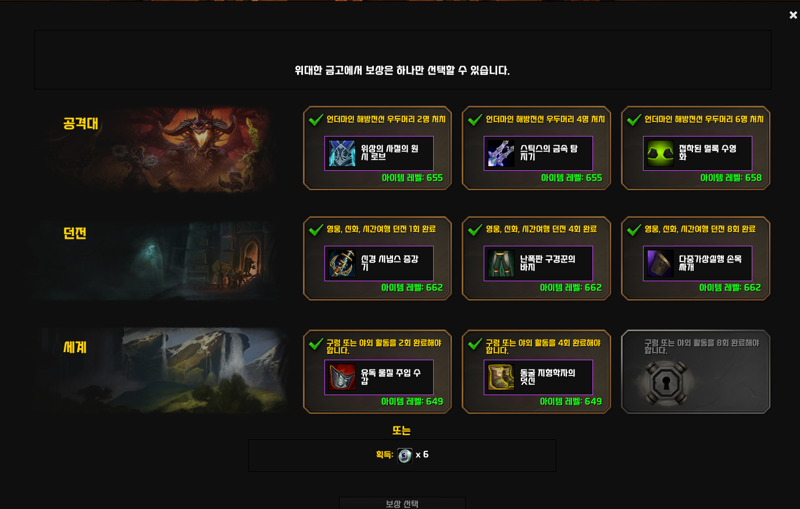Click the purple bracers reward icon

(660, 263)
